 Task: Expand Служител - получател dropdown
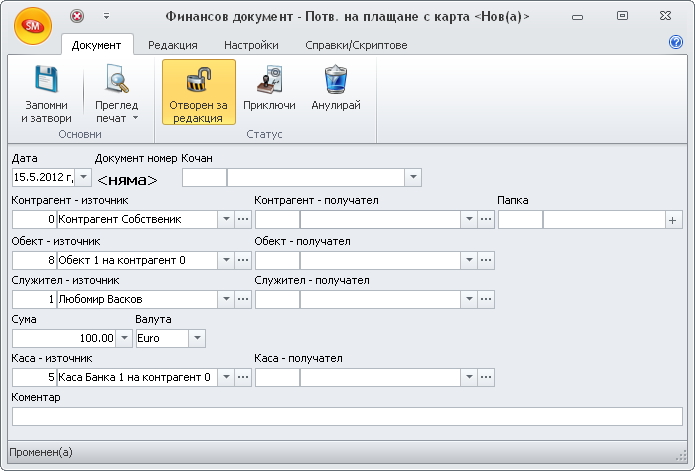469,299
